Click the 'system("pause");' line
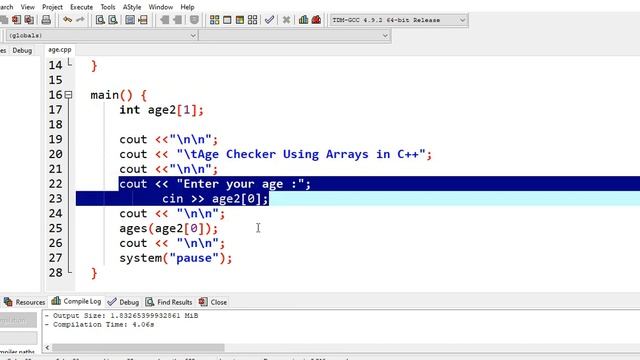The image size is (640, 360). pos(176,258)
